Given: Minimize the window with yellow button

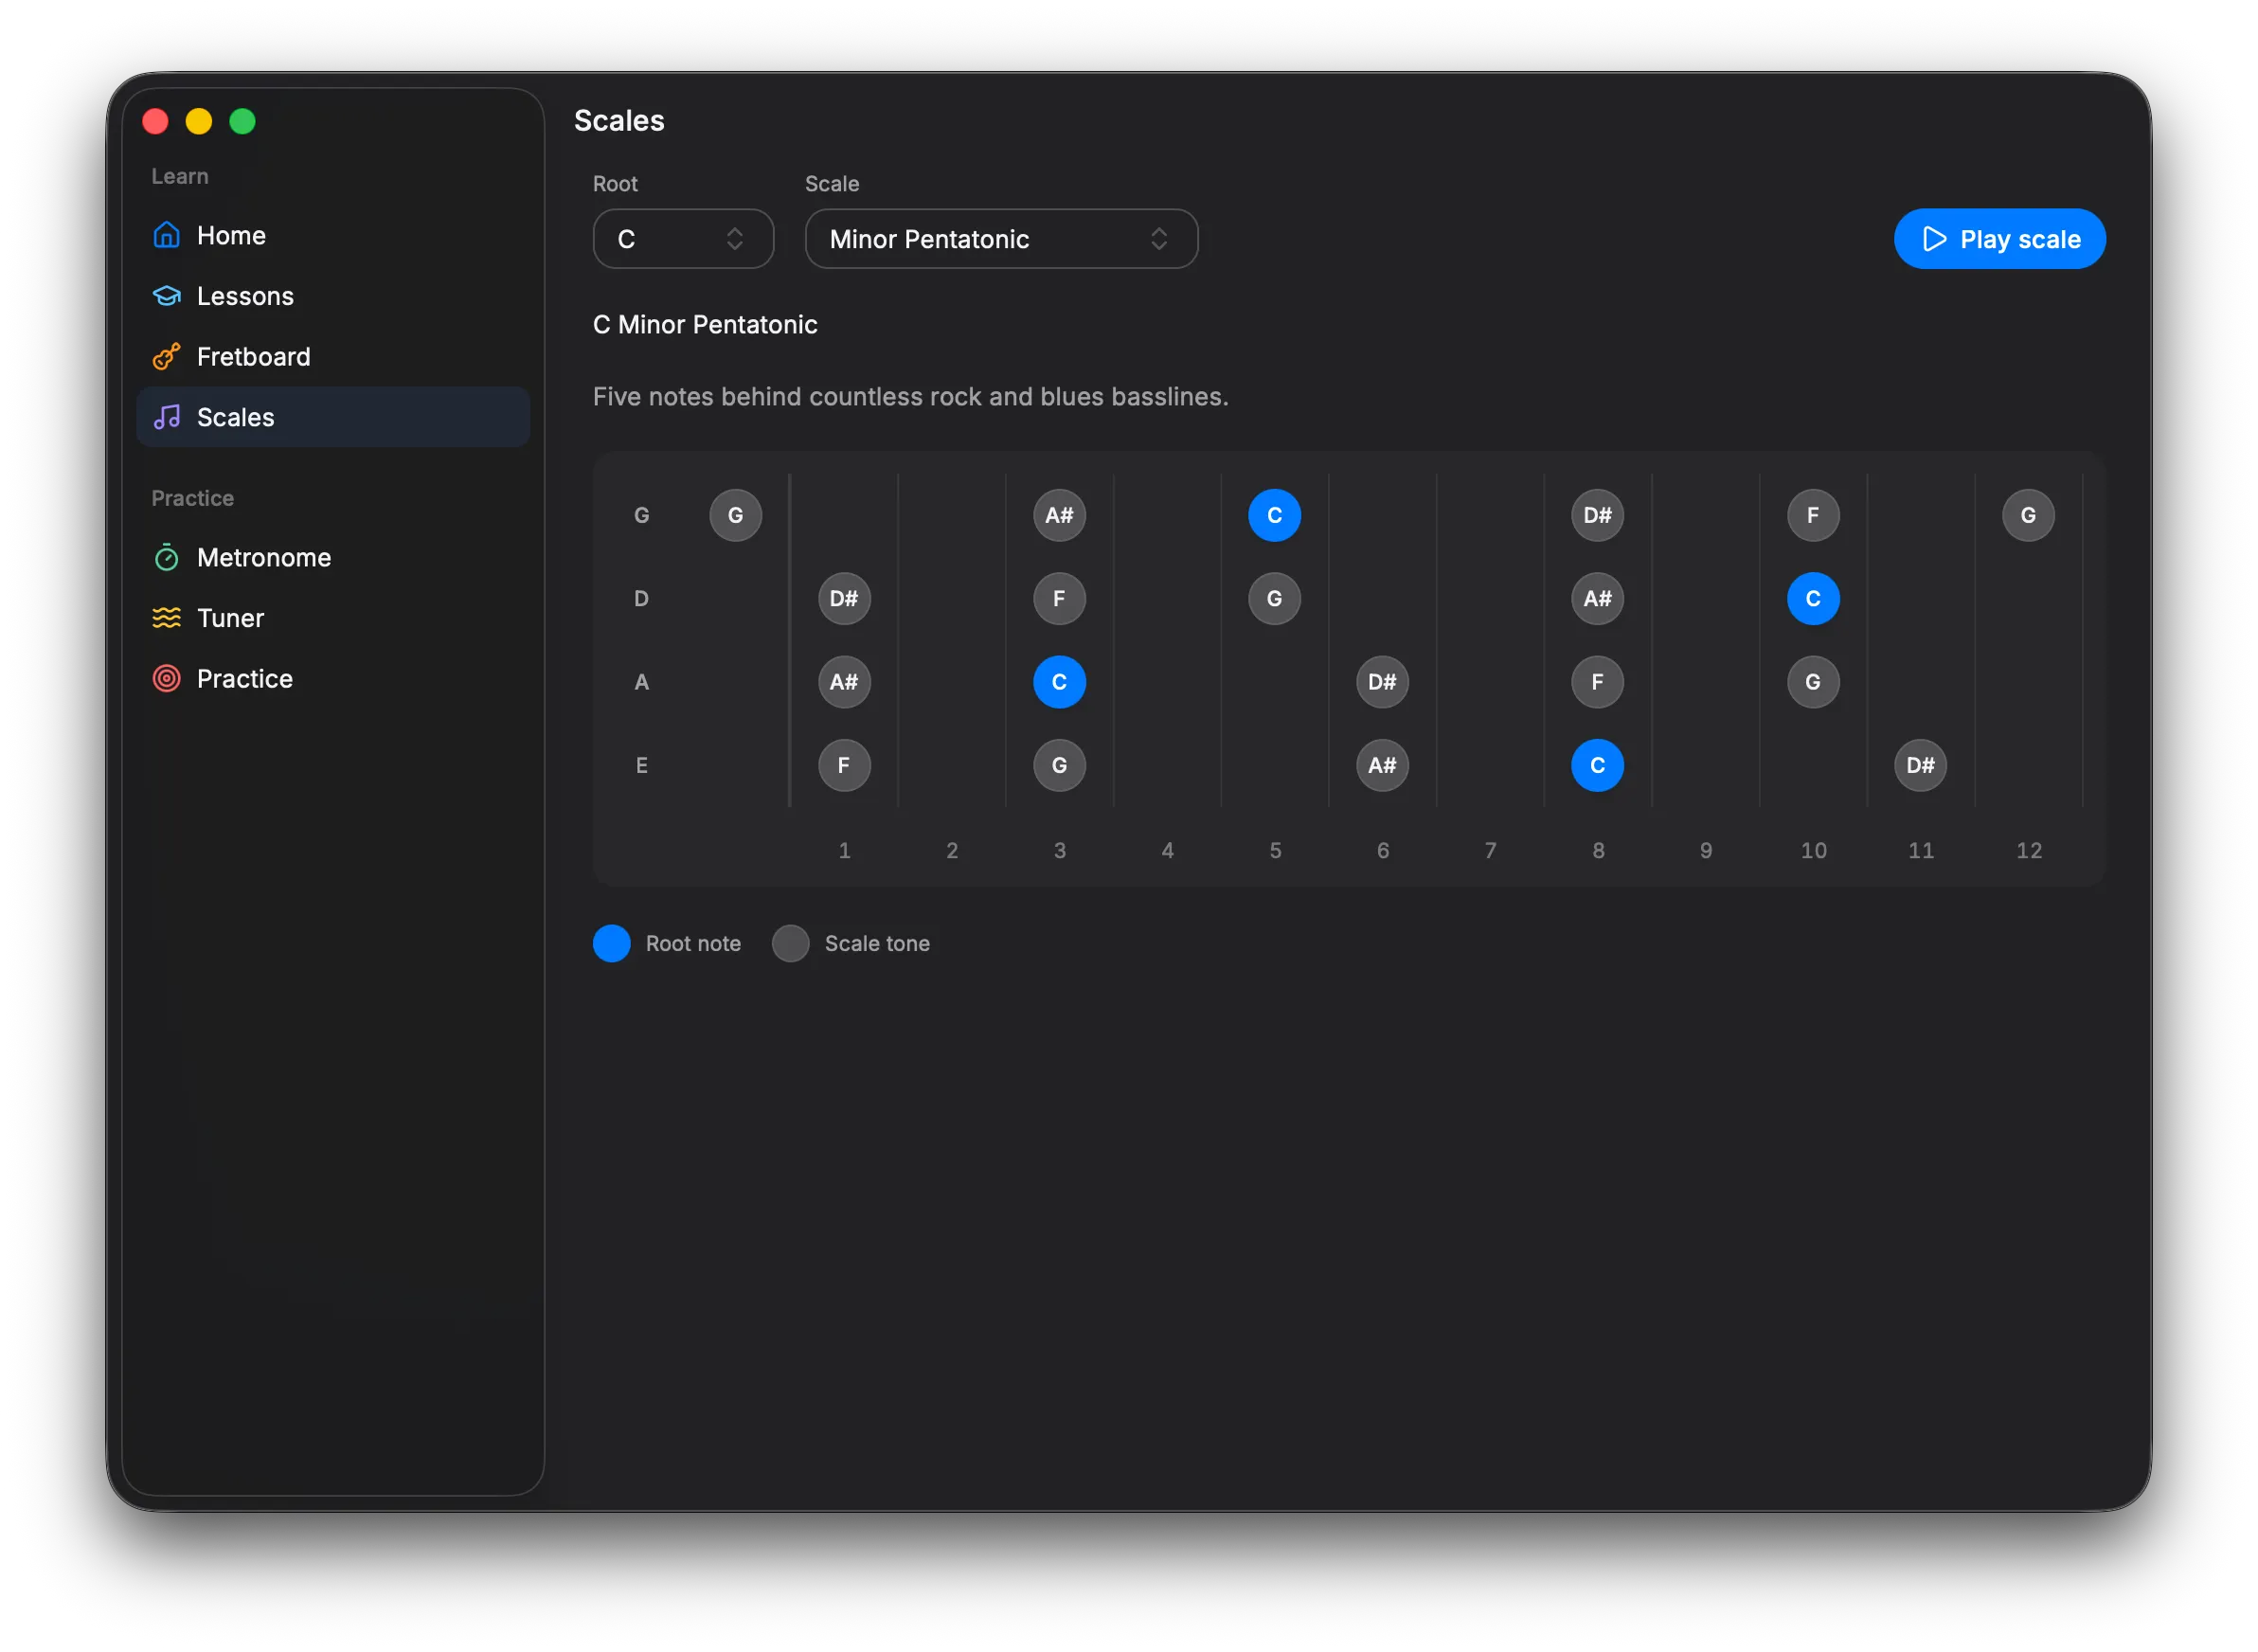Looking at the screenshot, I should tap(199, 121).
